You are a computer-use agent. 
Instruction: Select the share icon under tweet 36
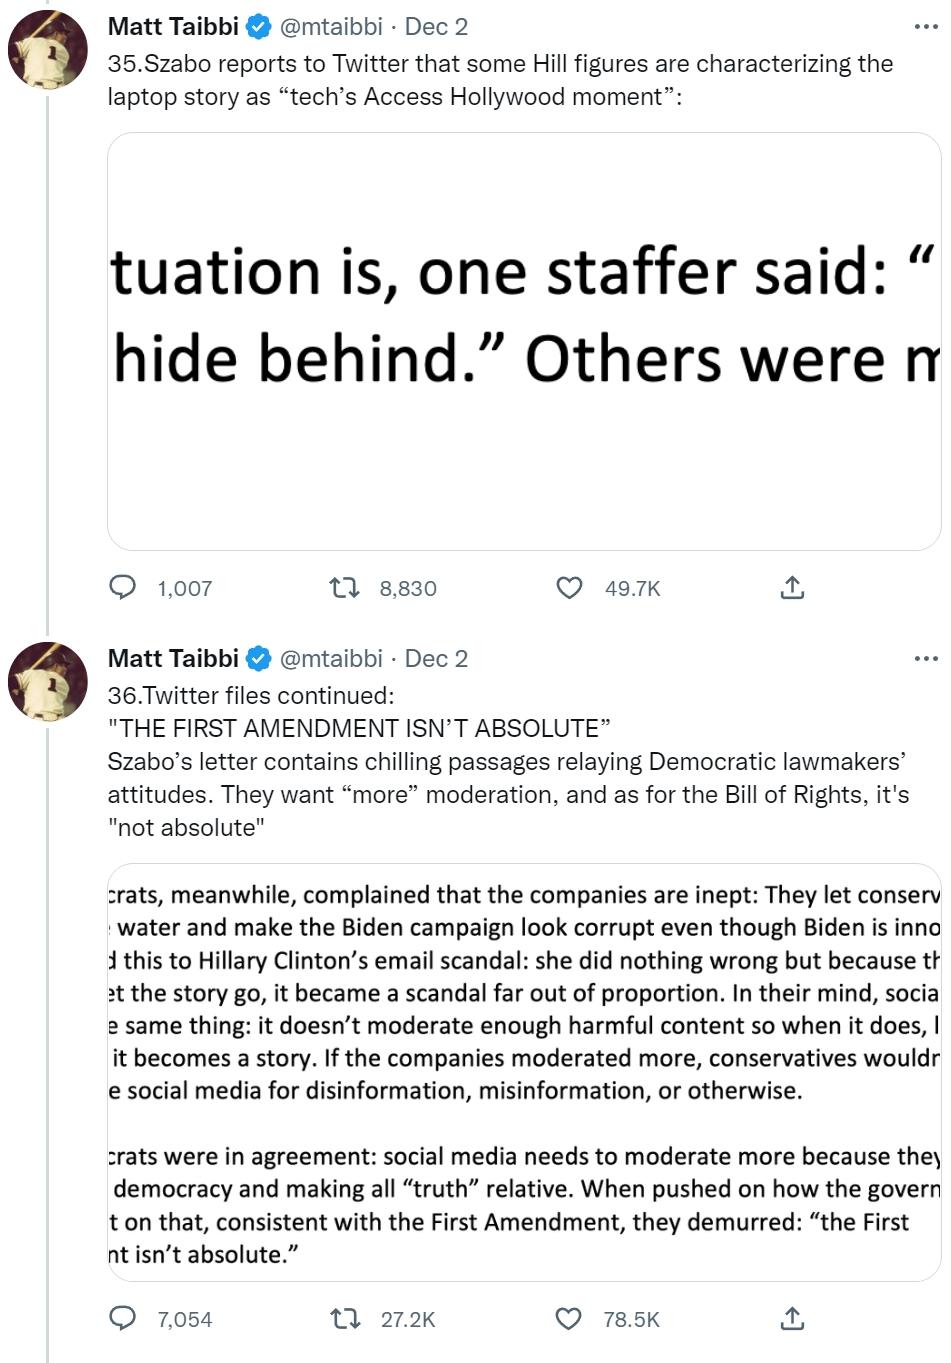pos(793,1319)
